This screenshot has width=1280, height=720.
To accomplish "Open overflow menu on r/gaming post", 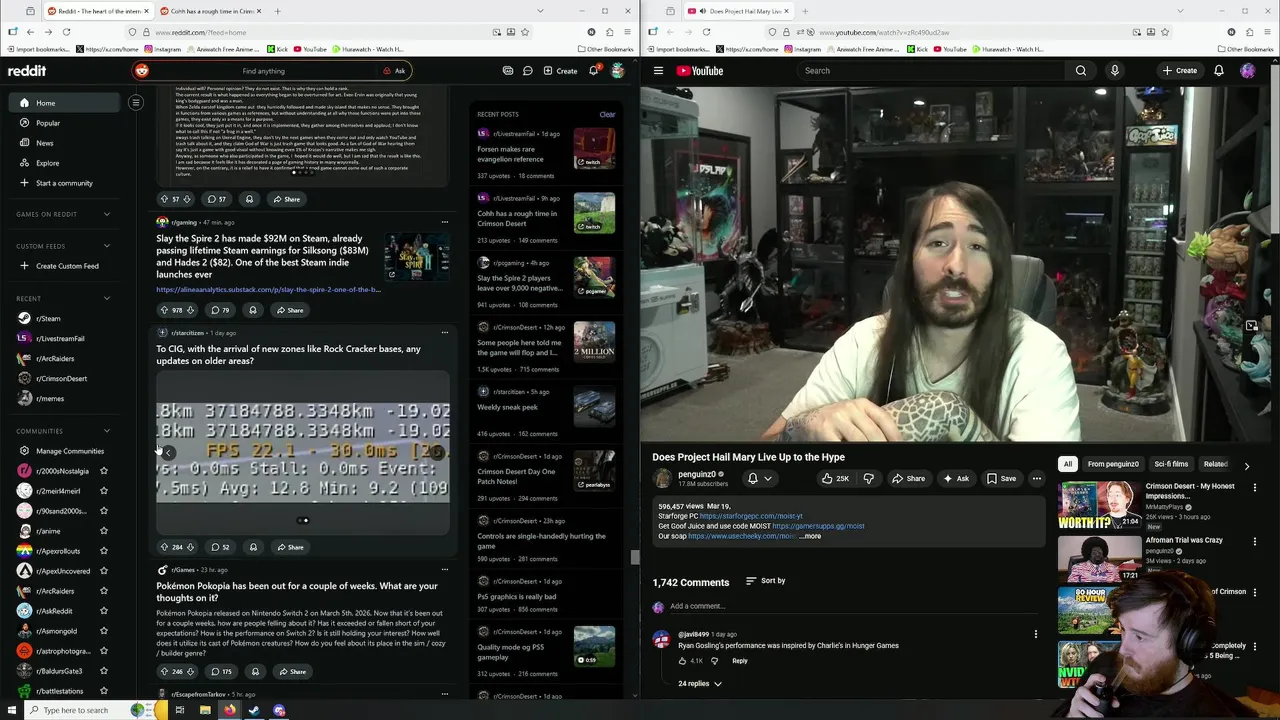I will pyautogui.click(x=444, y=222).
